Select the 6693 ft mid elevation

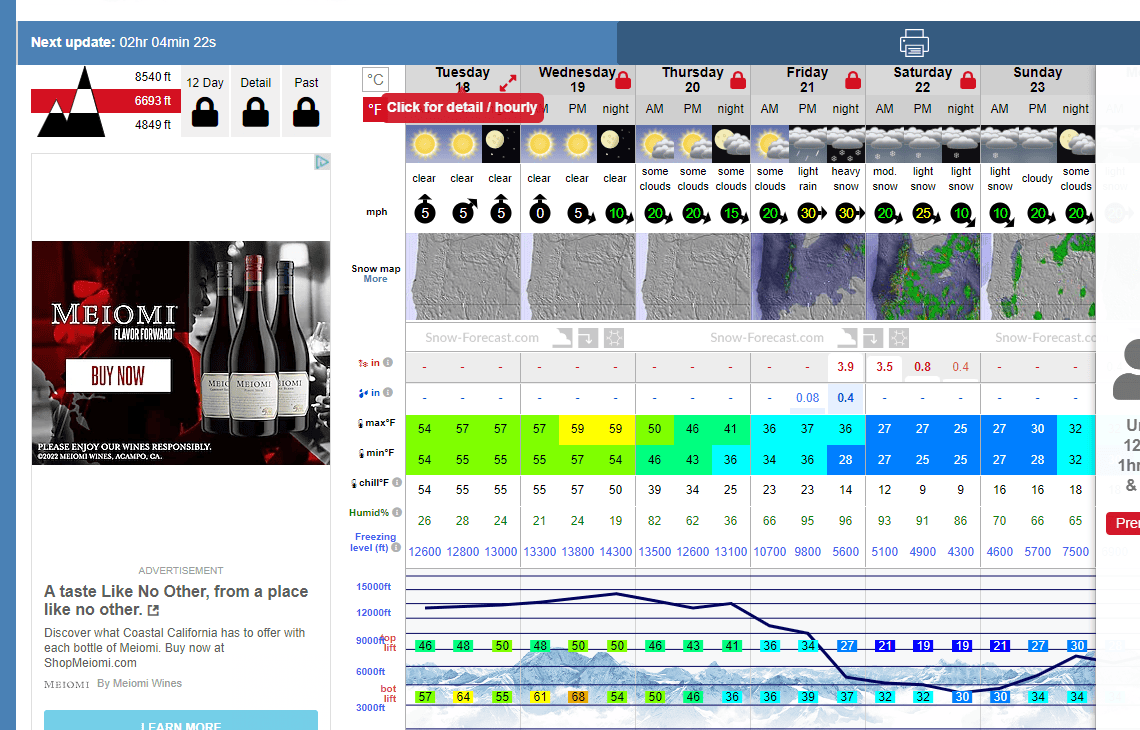point(153,100)
